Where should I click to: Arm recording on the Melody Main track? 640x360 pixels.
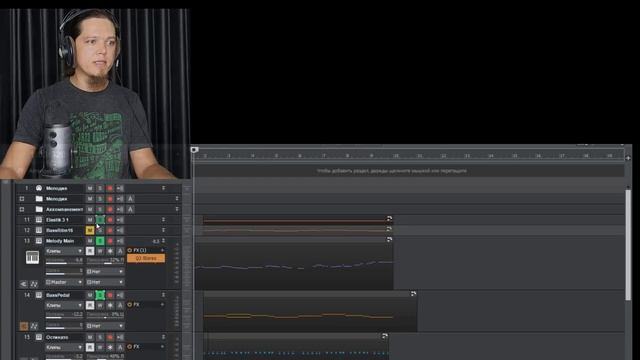(x=110, y=241)
